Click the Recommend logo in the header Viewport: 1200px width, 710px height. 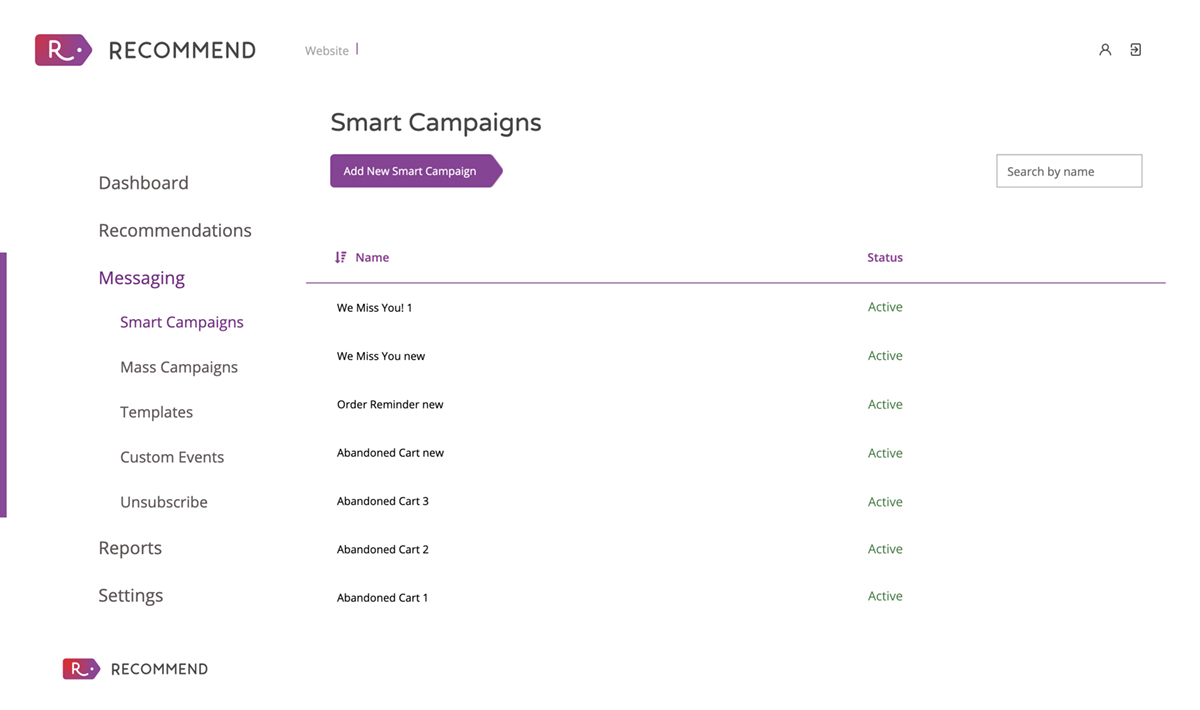146,50
